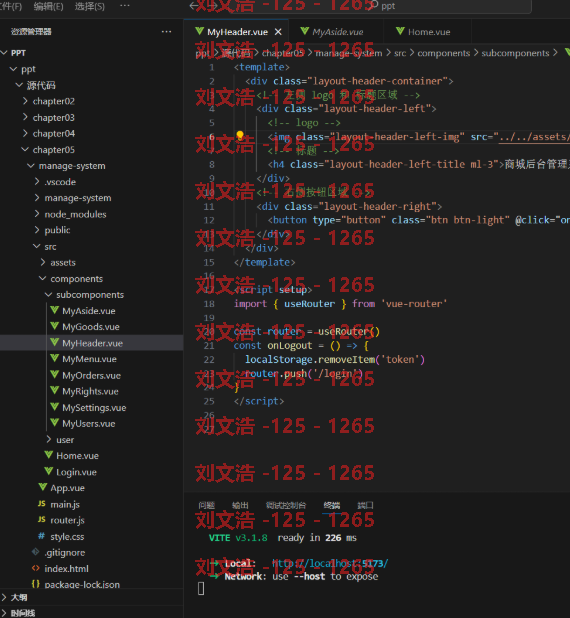Screen dimensions: 570x618
Task: Click the Vue icon beside App.vue
Action: coord(43,488)
